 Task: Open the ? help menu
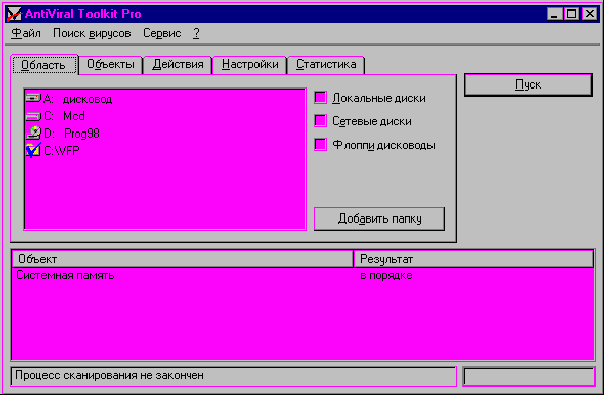196,34
